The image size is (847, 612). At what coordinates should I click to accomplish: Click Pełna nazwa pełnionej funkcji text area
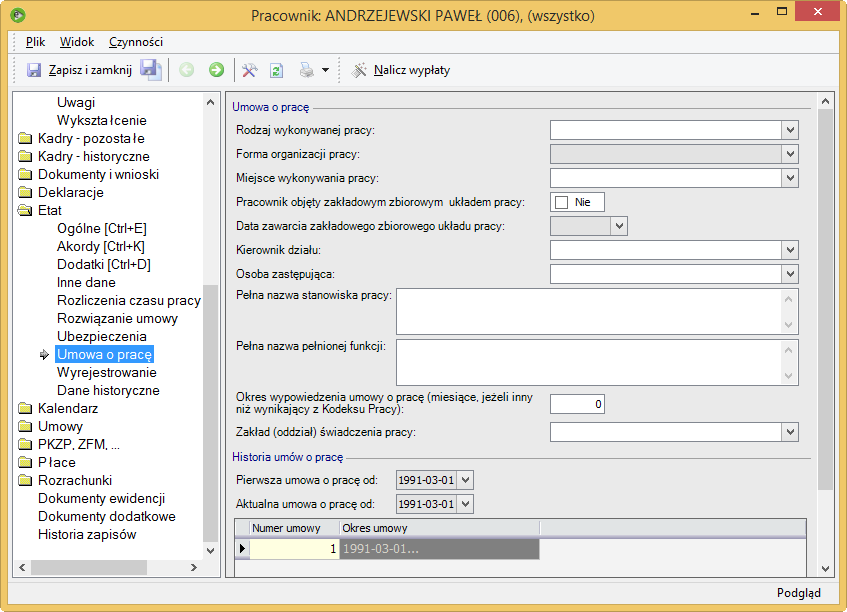[597, 362]
